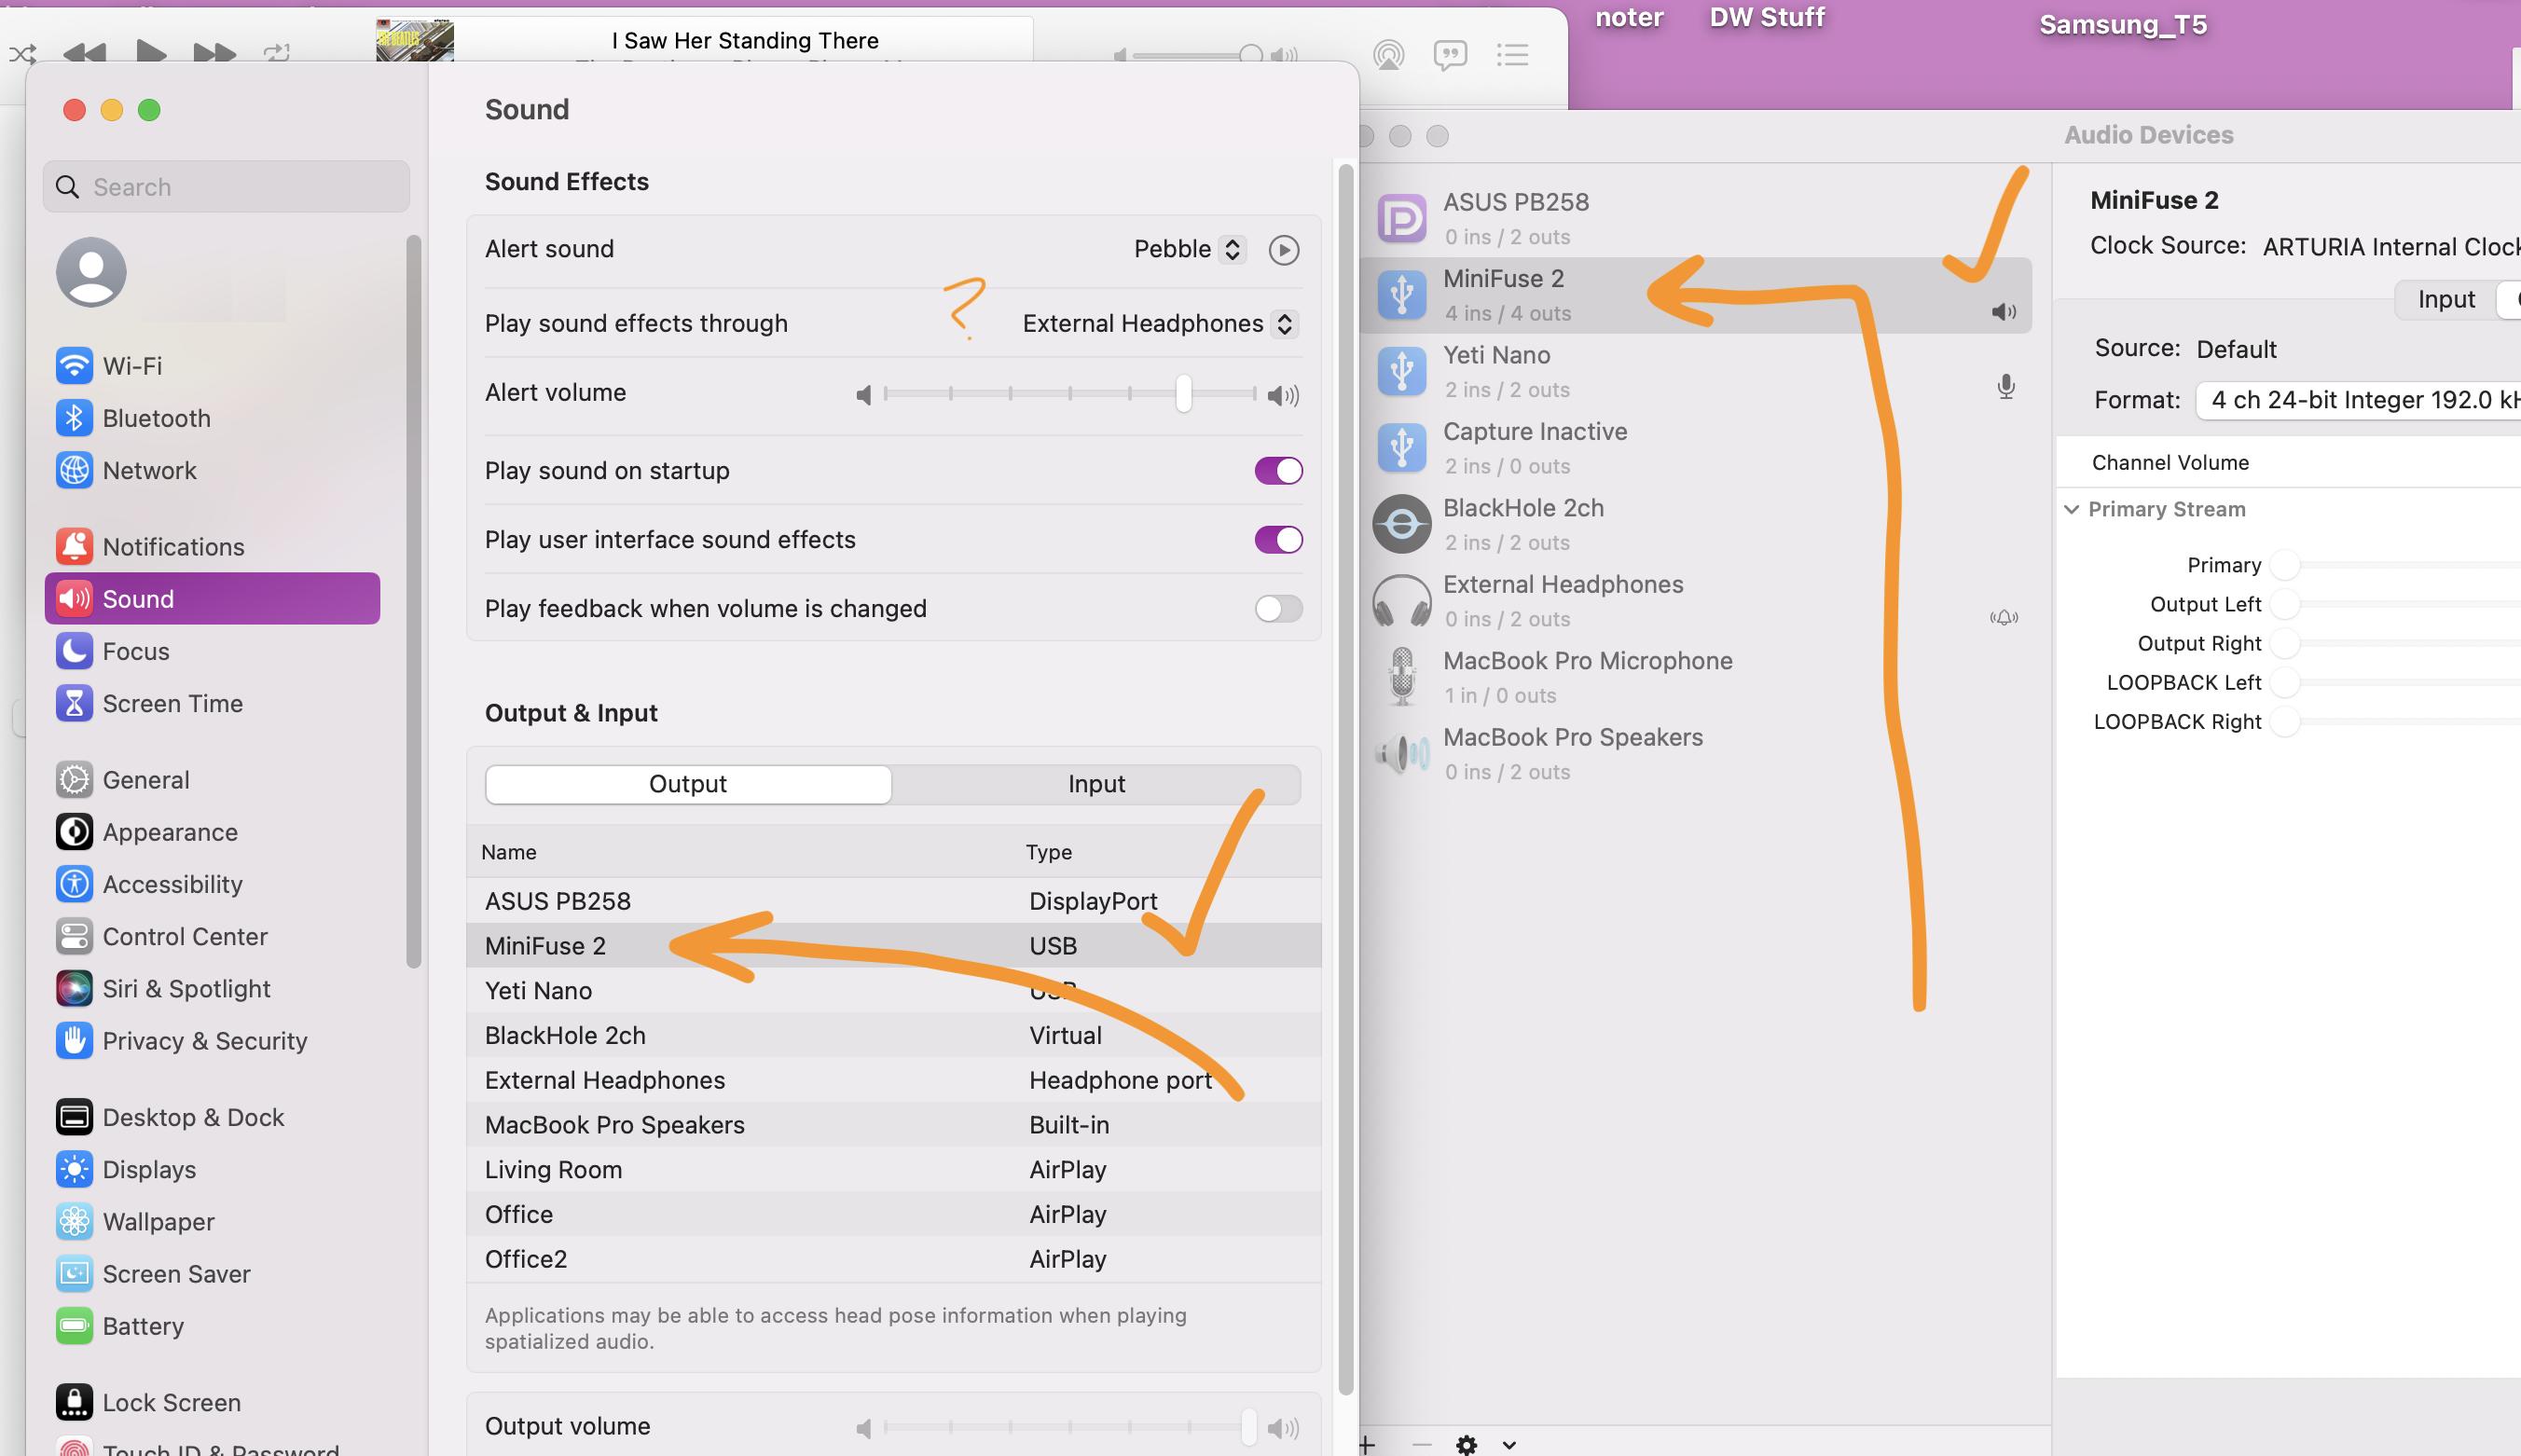Viewport: 2521px width, 1456px height.
Task: Open Alert sound Pebble dropdown
Action: (x=1189, y=249)
